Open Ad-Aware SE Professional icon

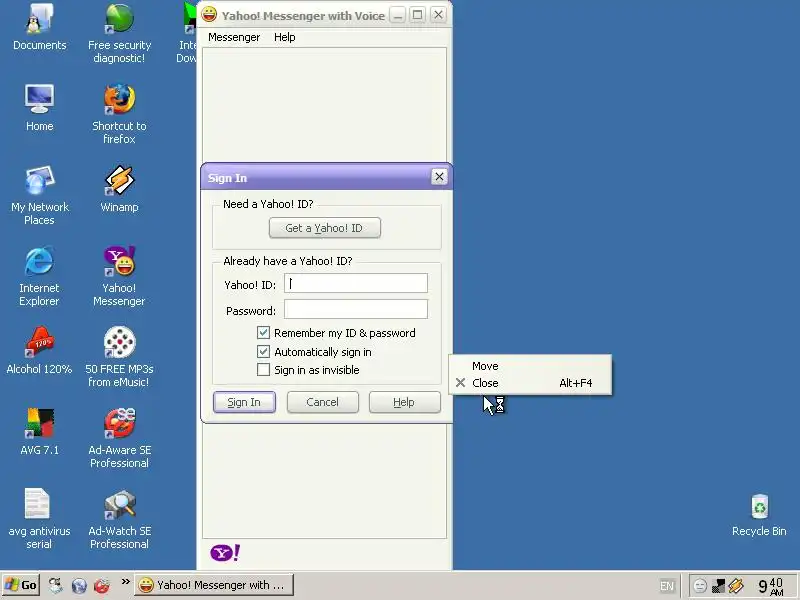[x=119, y=438]
